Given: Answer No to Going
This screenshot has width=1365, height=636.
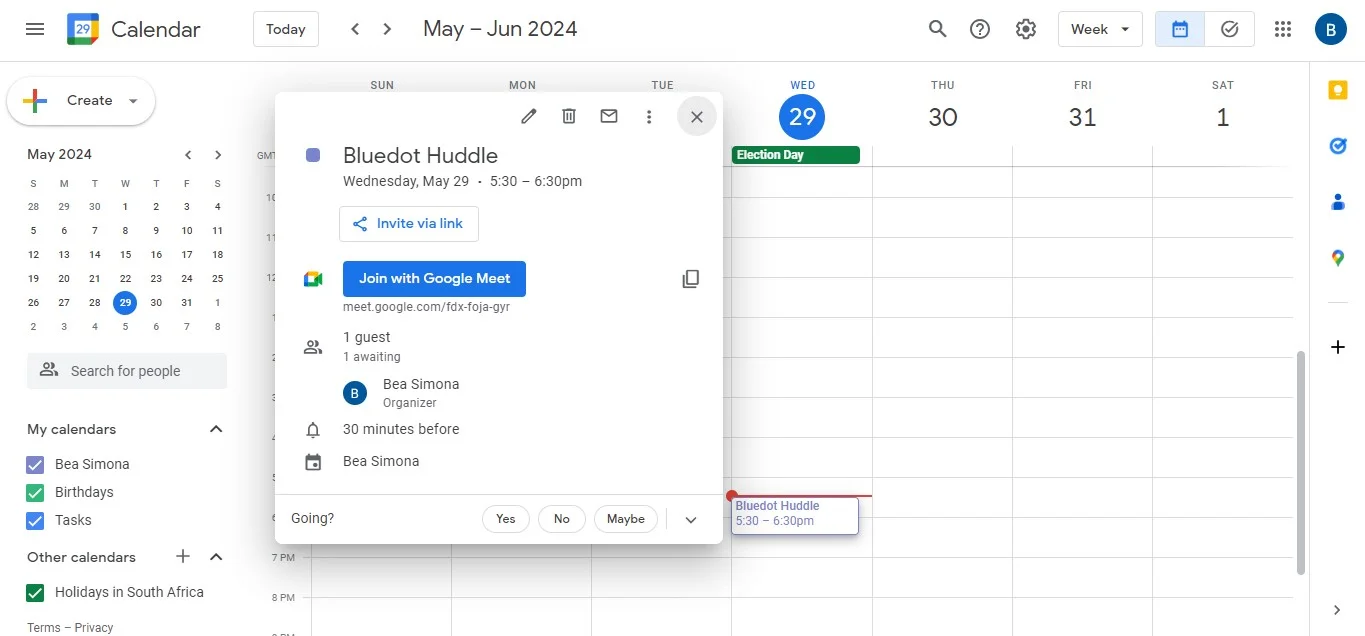Looking at the screenshot, I should coord(562,519).
